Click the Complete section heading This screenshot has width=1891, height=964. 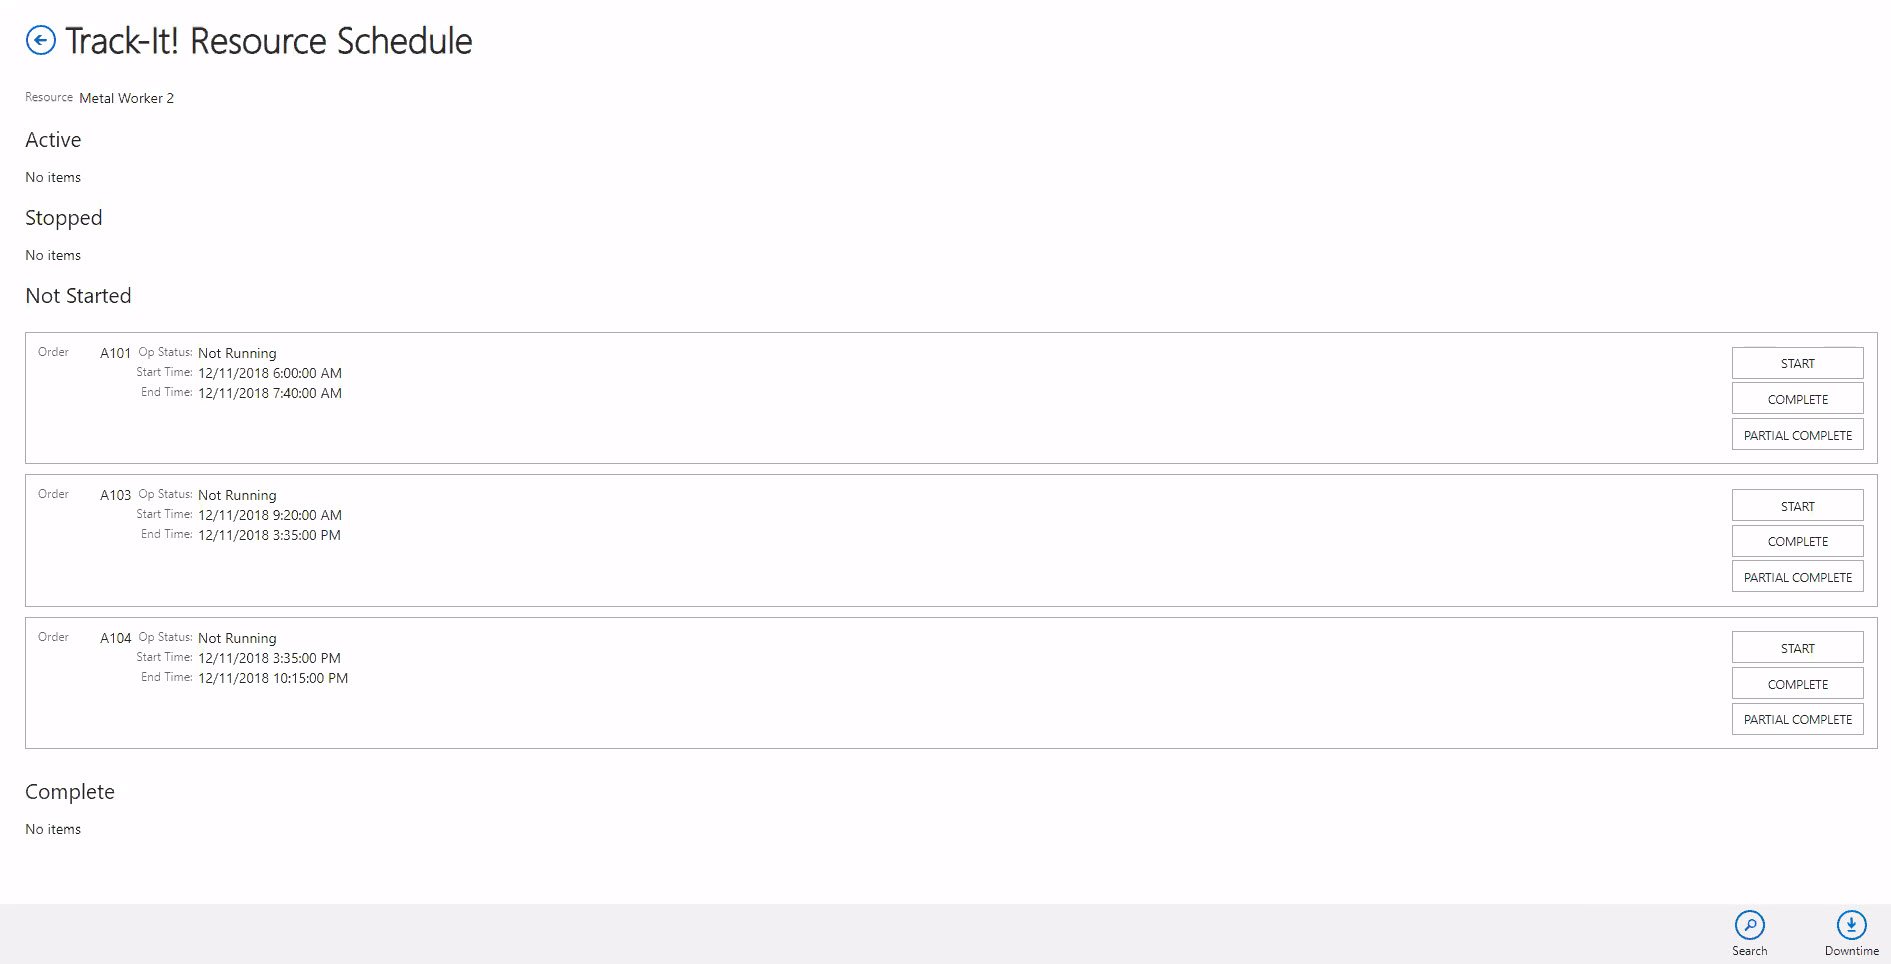click(70, 792)
